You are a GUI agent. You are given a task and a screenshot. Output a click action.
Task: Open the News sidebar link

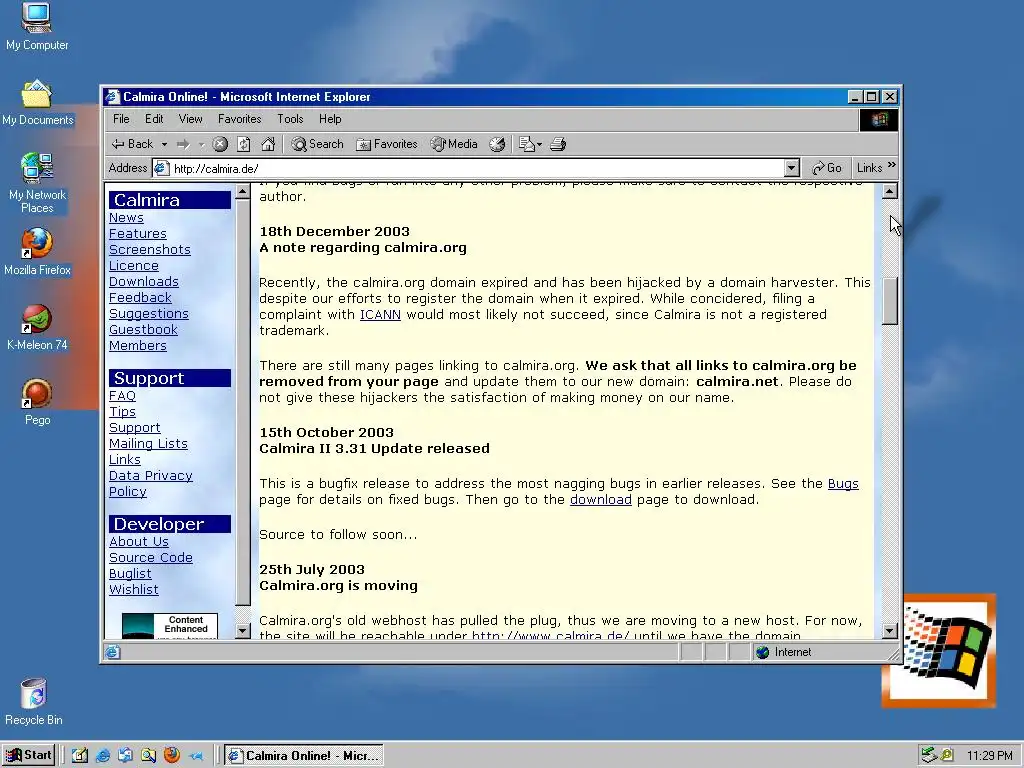(126, 217)
